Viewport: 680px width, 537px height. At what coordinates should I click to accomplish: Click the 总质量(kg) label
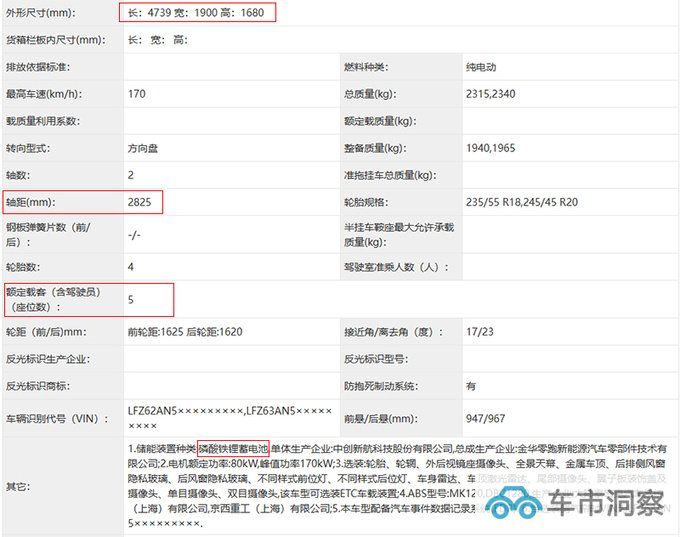tap(370, 94)
